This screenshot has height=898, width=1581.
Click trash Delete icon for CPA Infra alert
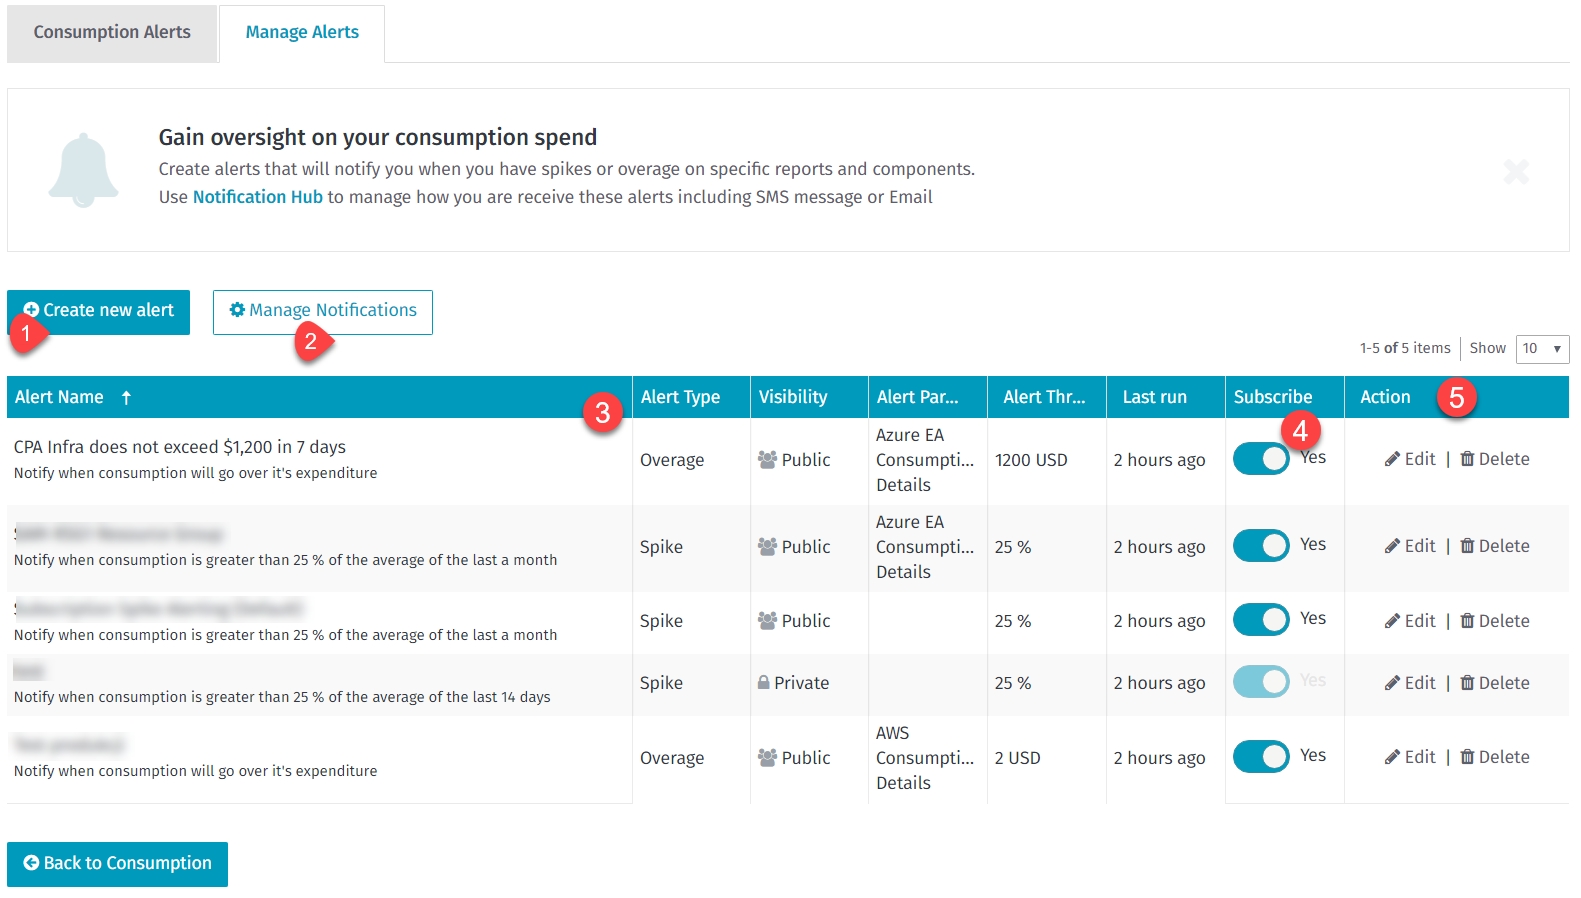(1467, 459)
